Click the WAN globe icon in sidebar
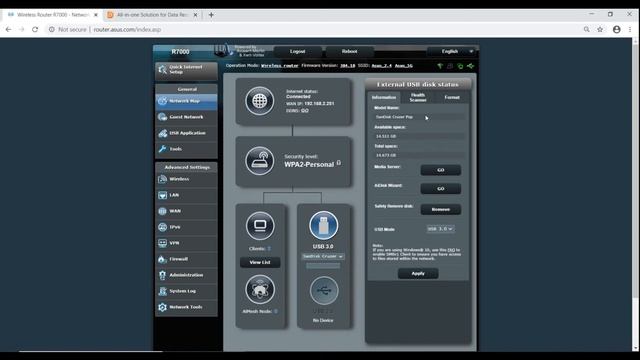Screen dimensions: 640x360 (x=162, y=211)
